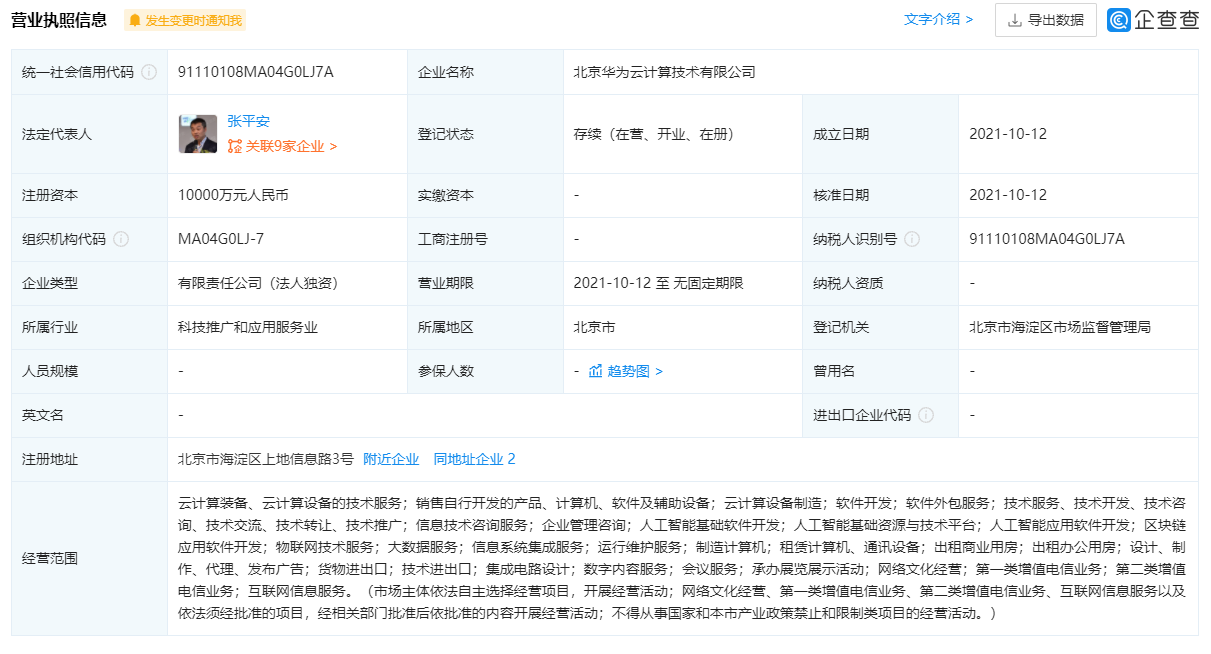Click the 2021-10-12 至 无固定期限 value

658,283
